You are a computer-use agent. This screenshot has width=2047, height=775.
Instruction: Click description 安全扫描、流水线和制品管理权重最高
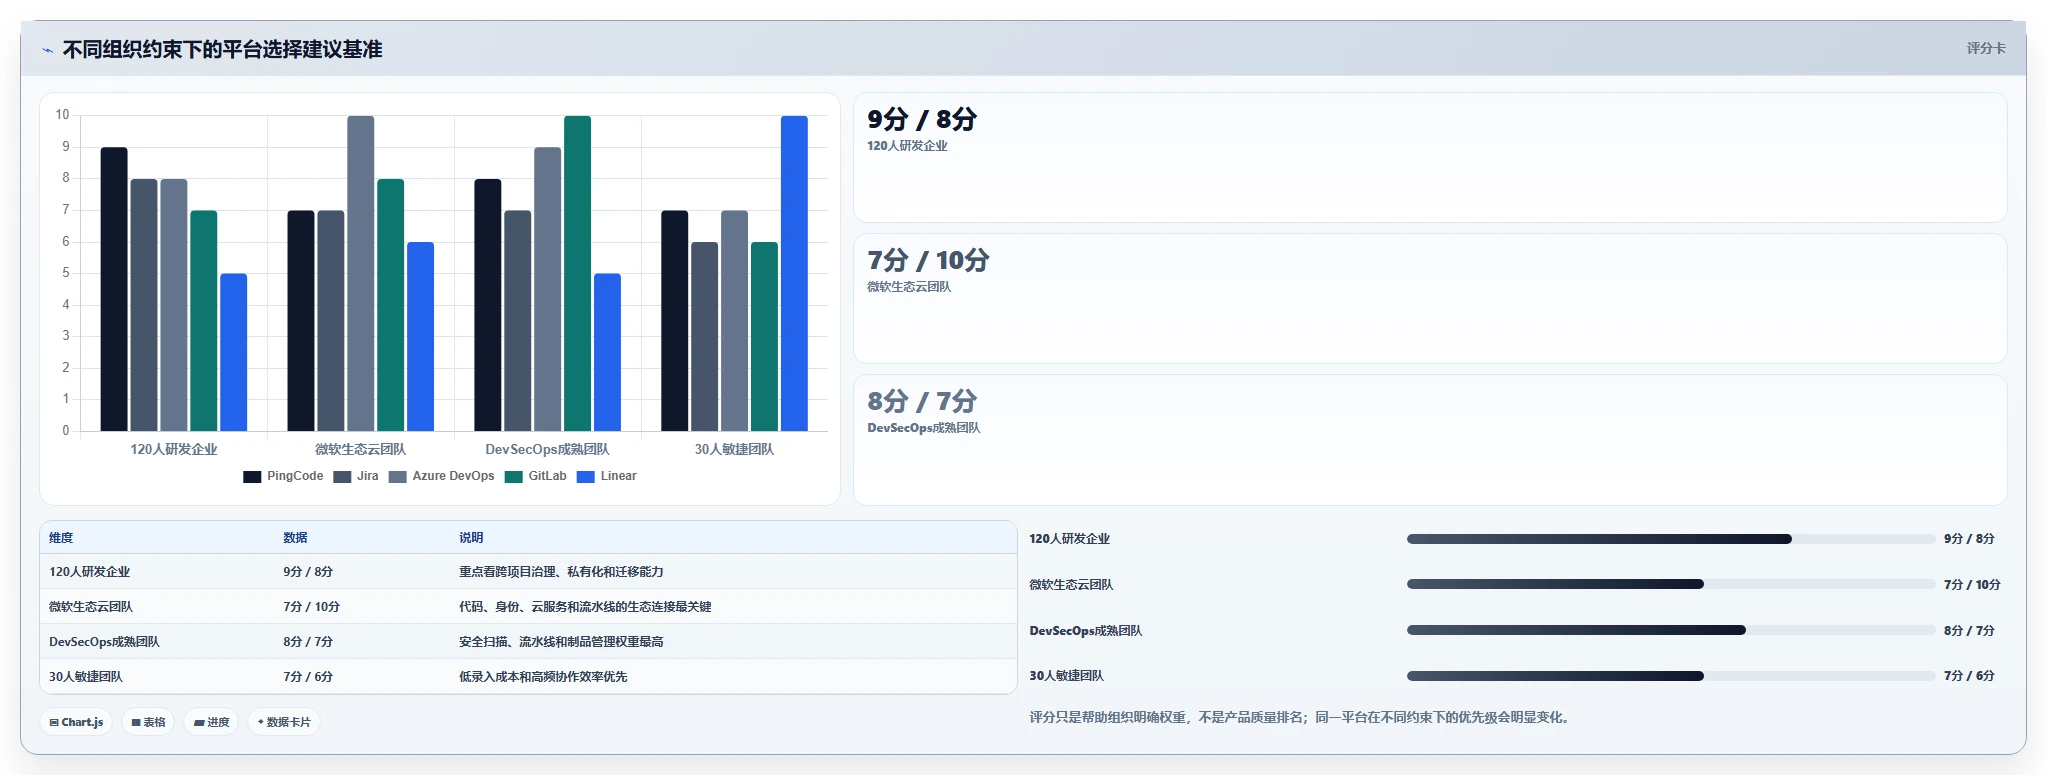pyautogui.click(x=561, y=642)
